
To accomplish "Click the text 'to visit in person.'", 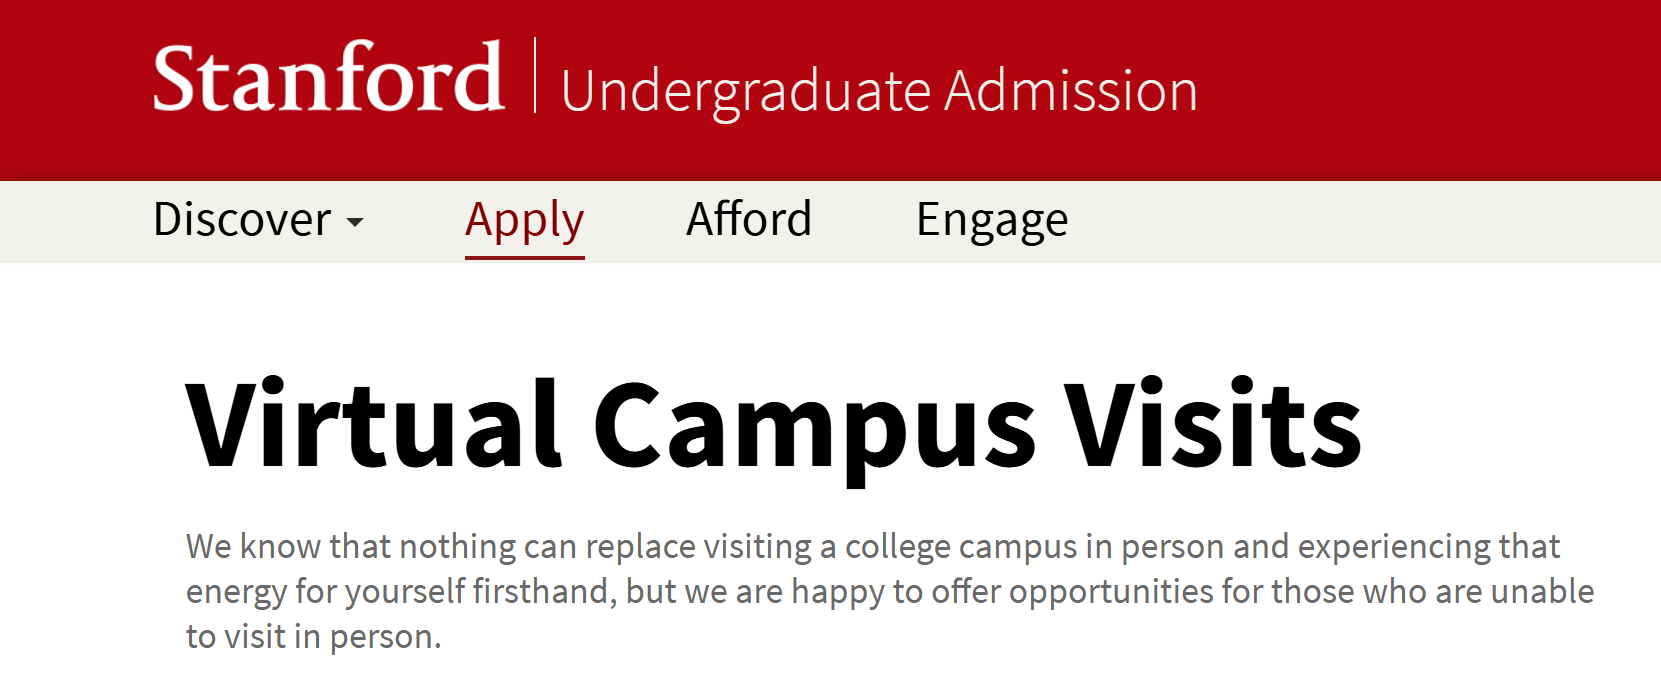I will click(314, 637).
